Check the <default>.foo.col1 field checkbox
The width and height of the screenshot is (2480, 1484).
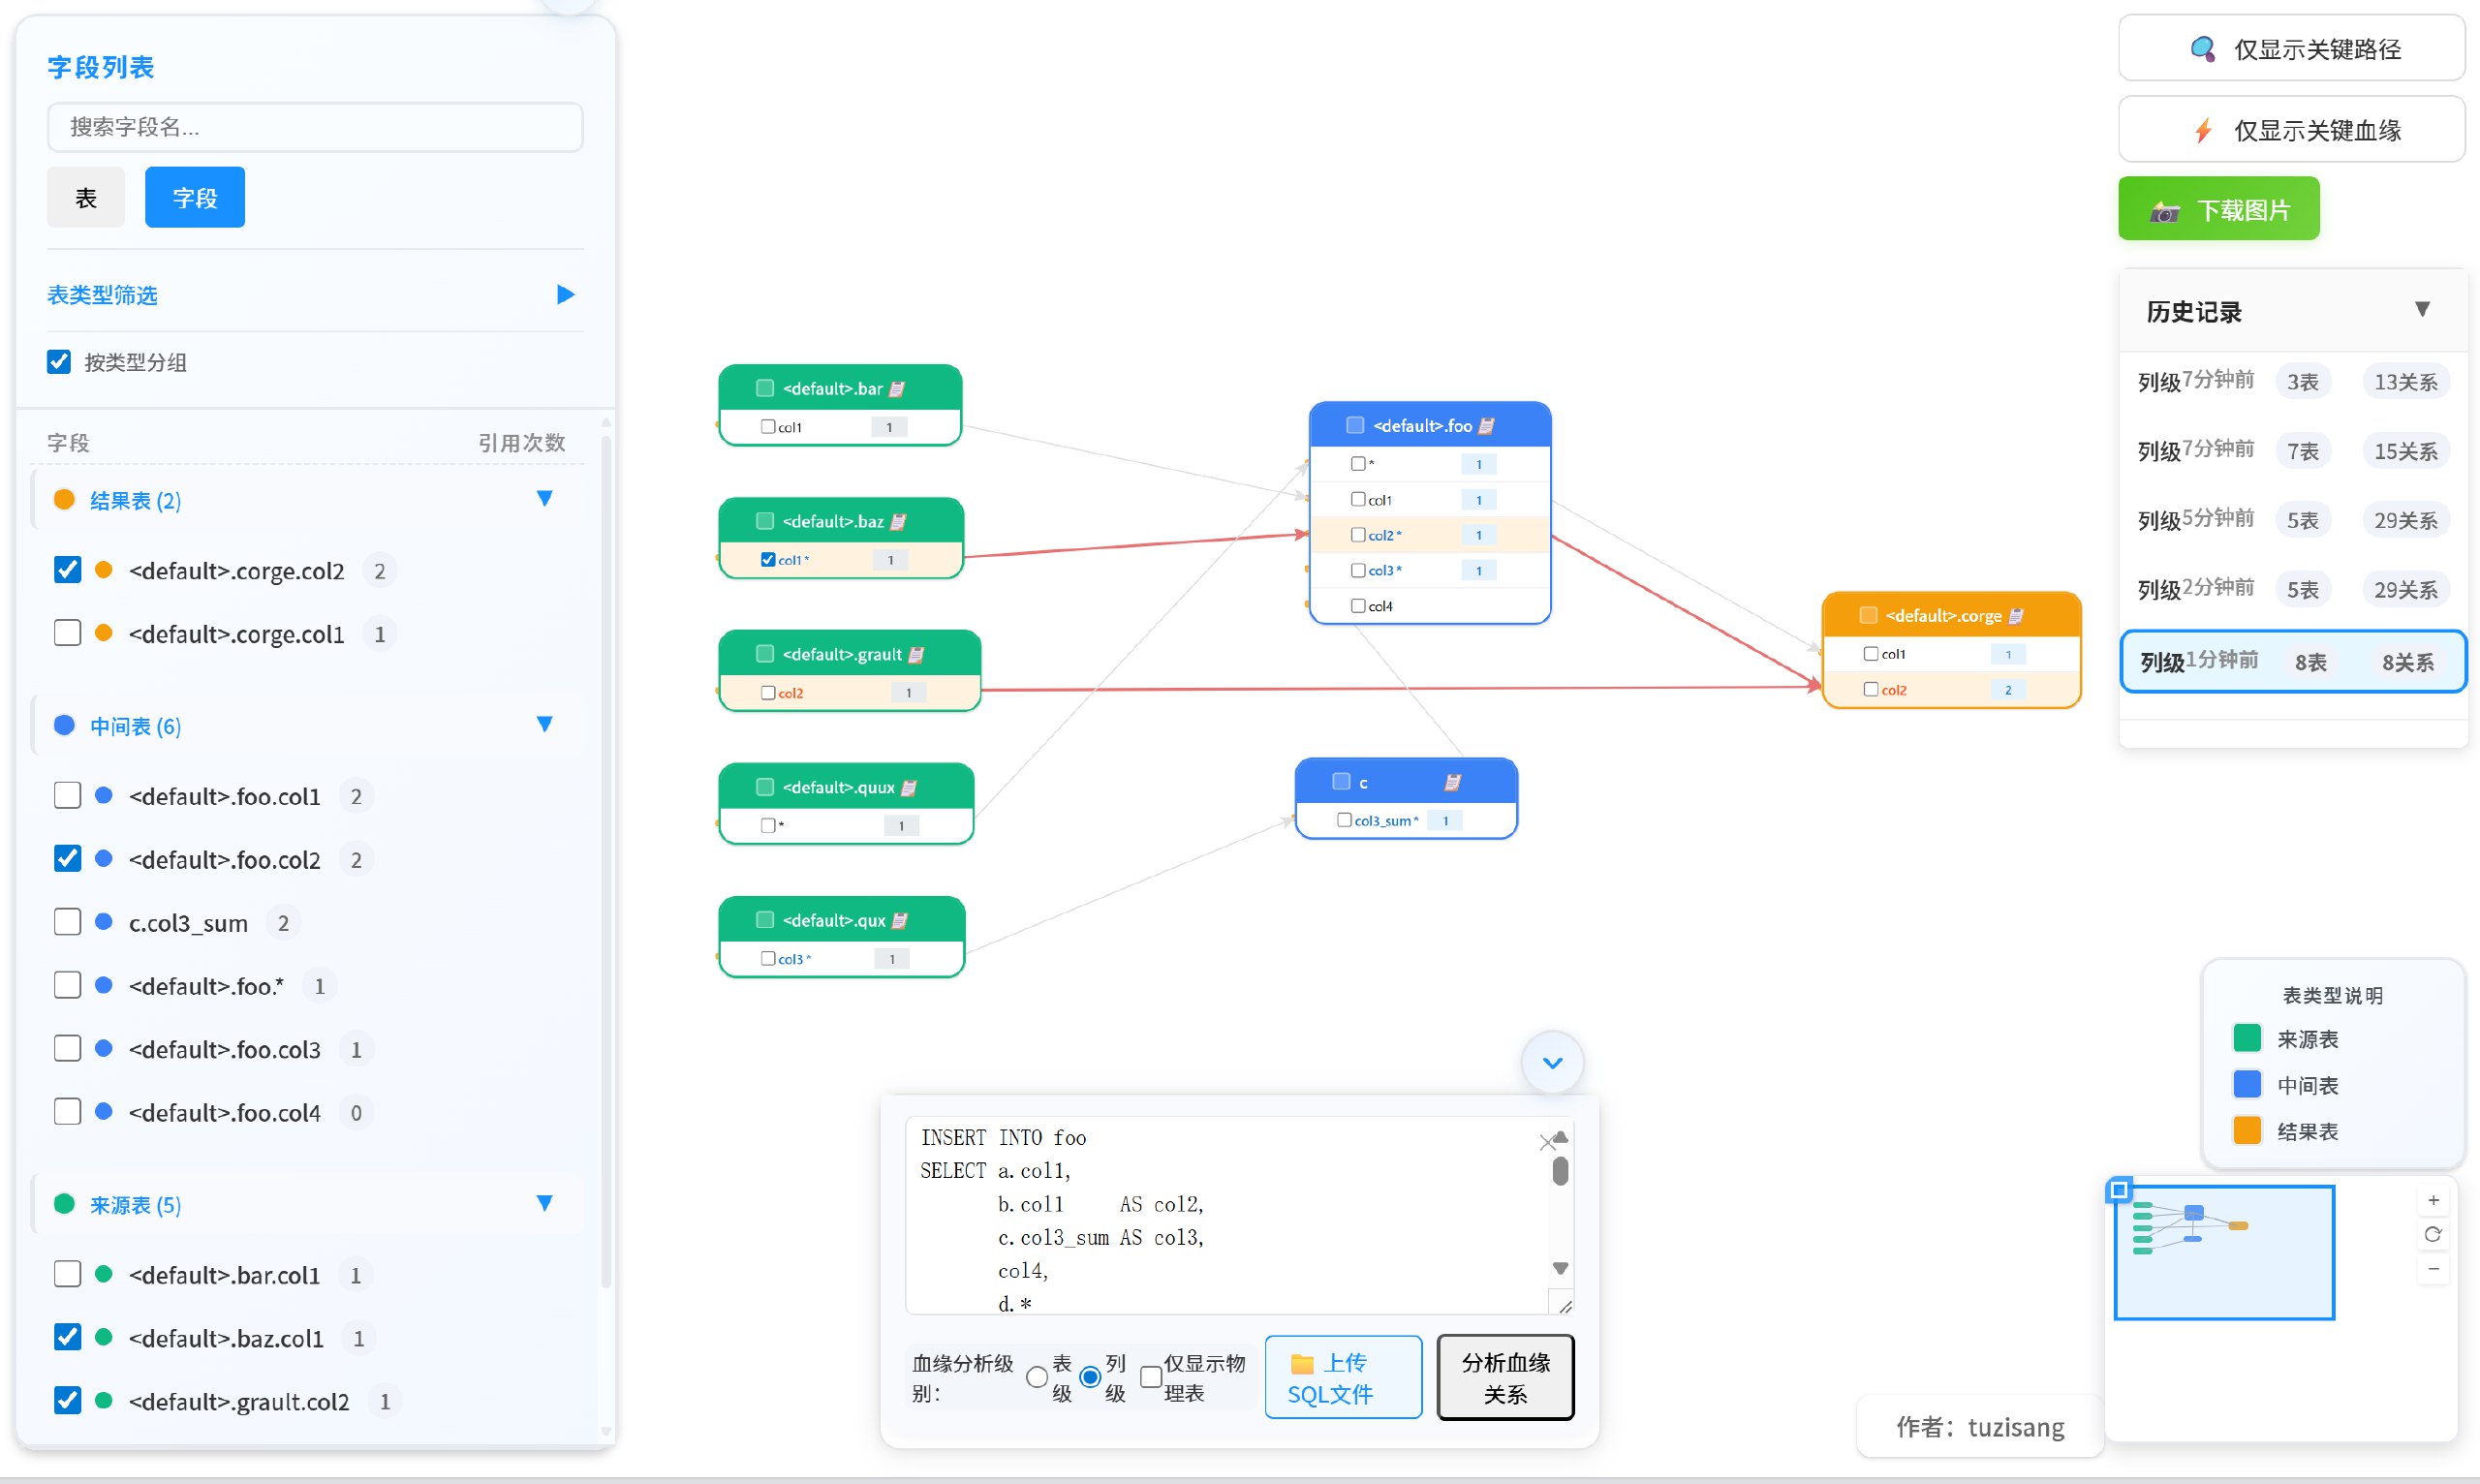tap(67, 796)
